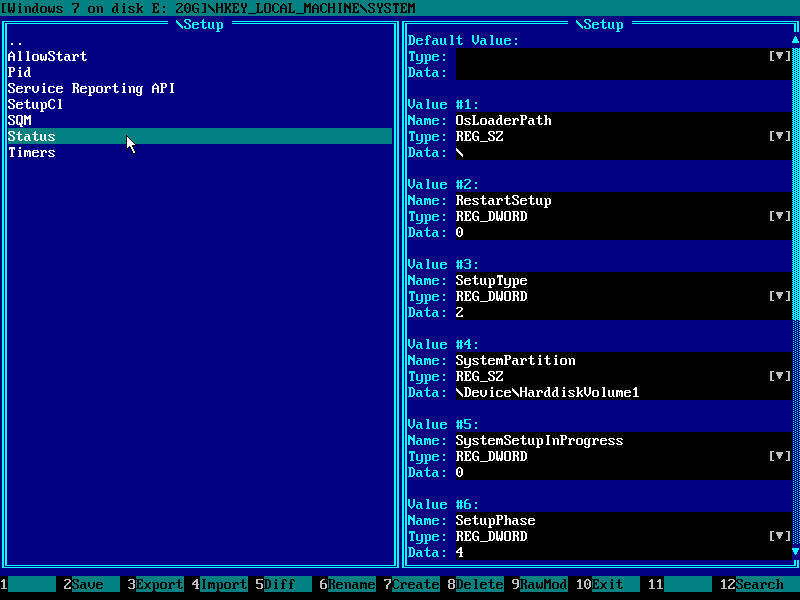Click the REG_SZ type of SystemPartition
The width and height of the screenshot is (800, 600).
480,377
